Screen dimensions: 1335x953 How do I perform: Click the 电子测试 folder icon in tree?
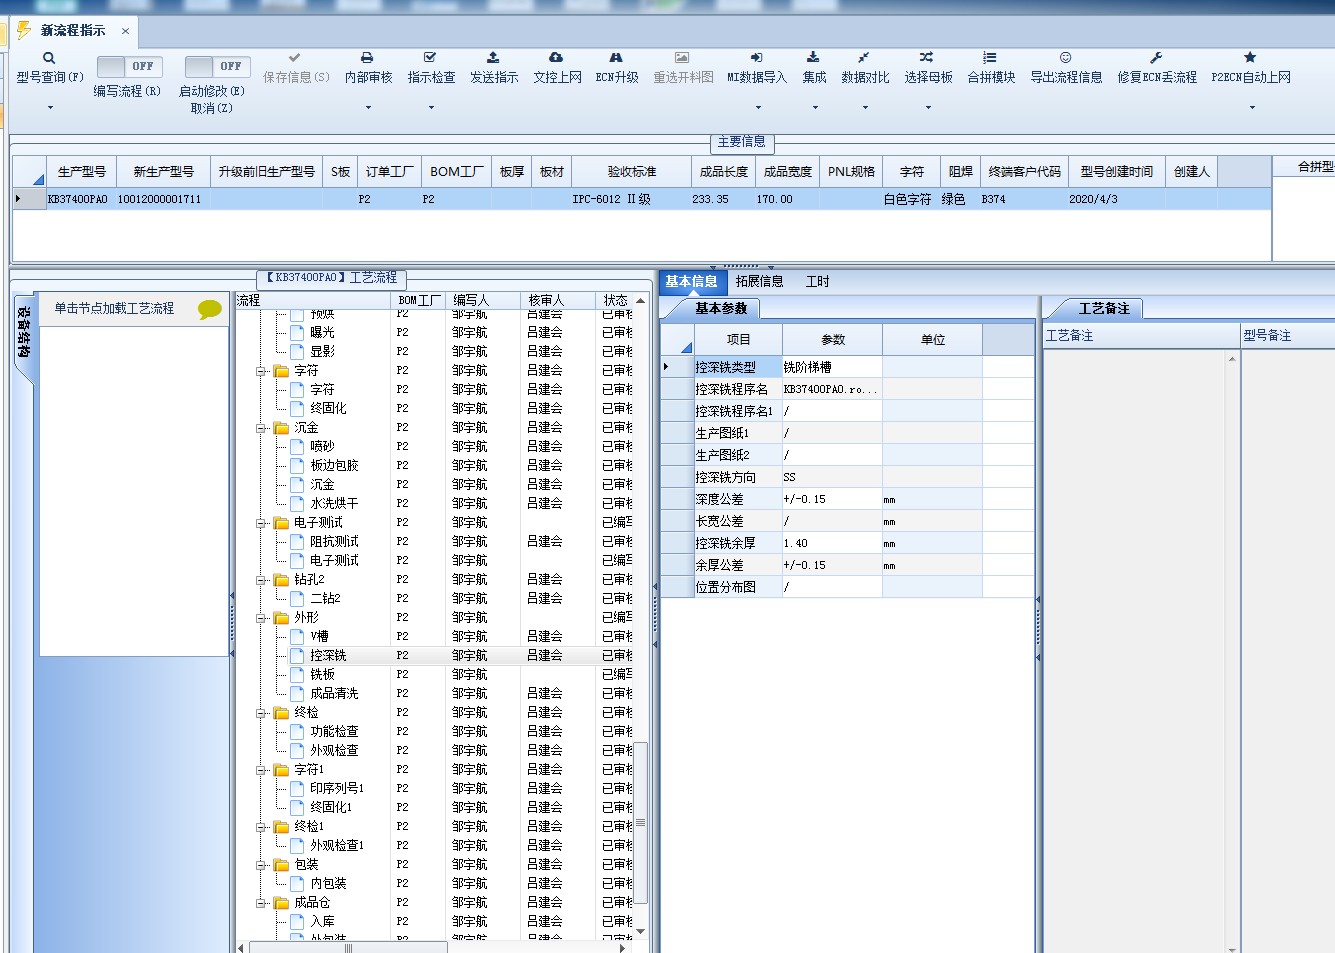pos(282,523)
